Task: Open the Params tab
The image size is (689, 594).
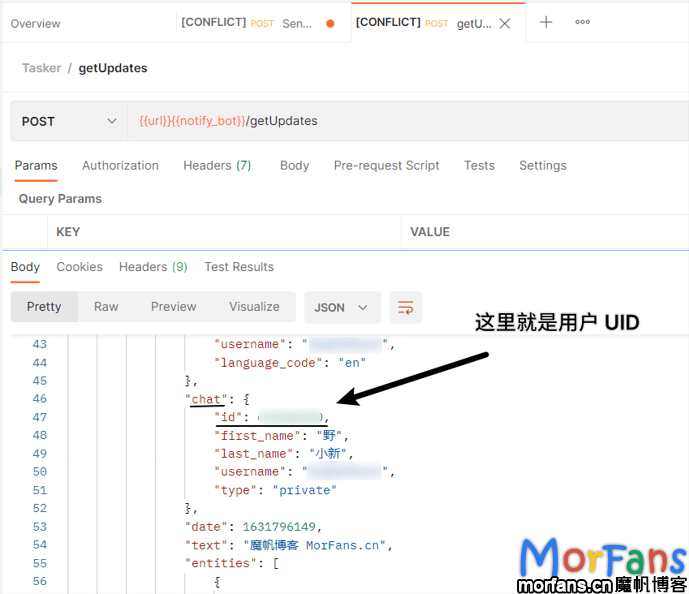Action: 36,166
